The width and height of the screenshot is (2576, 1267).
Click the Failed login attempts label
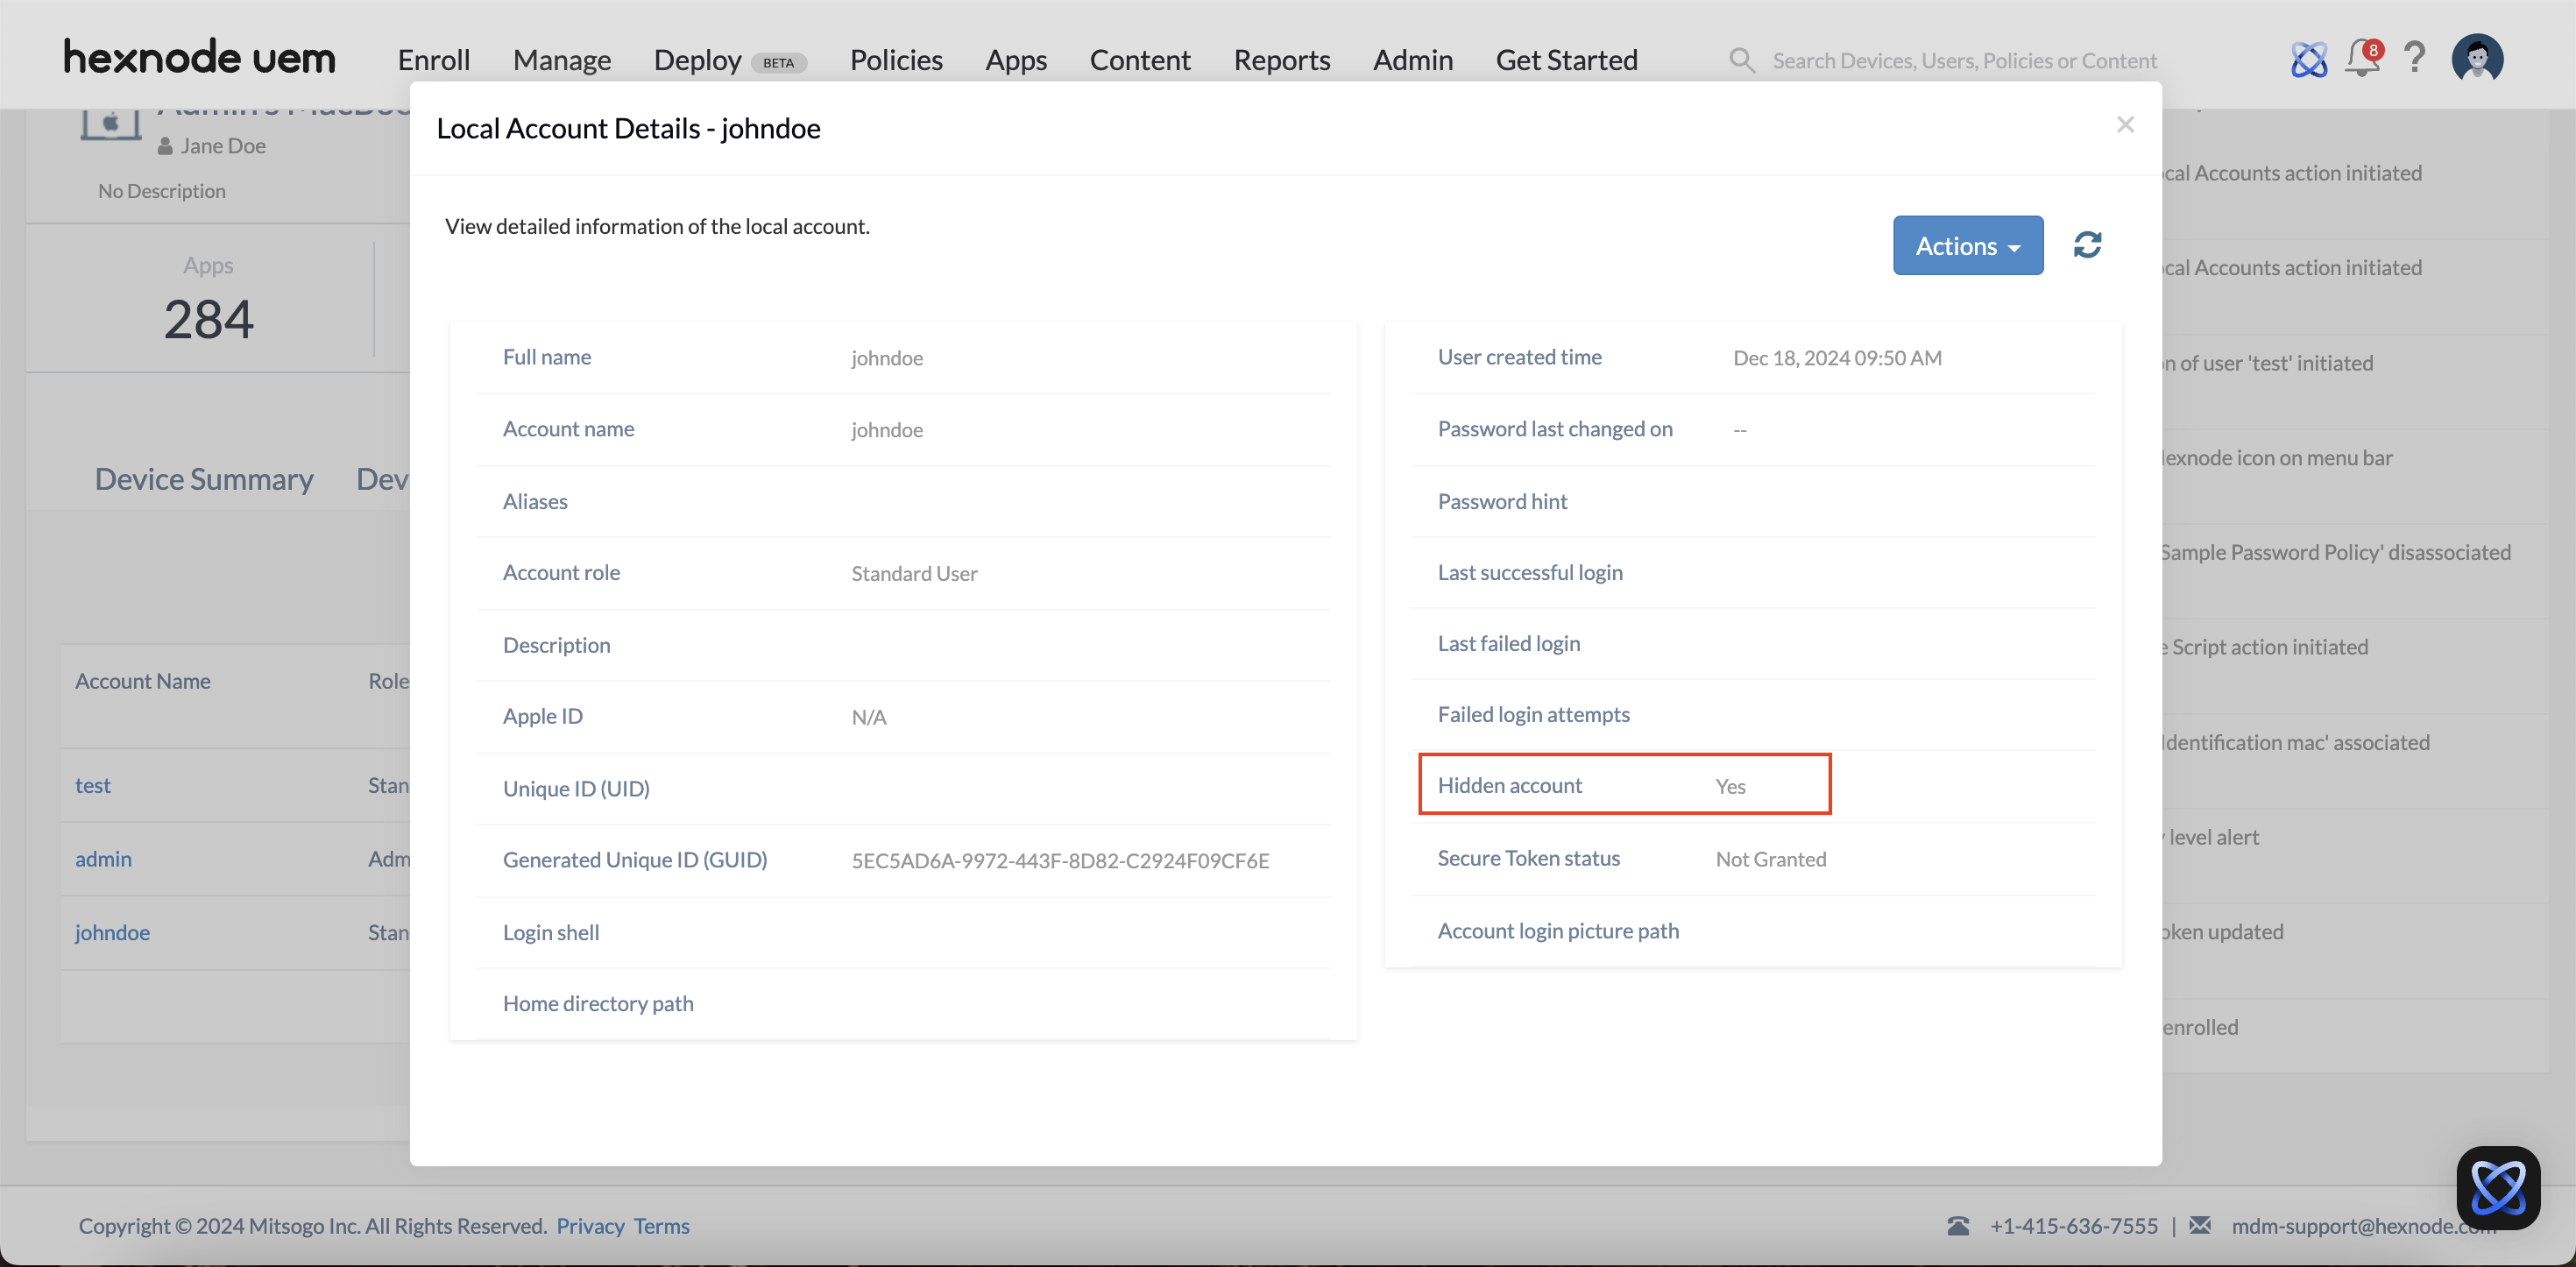(1533, 714)
